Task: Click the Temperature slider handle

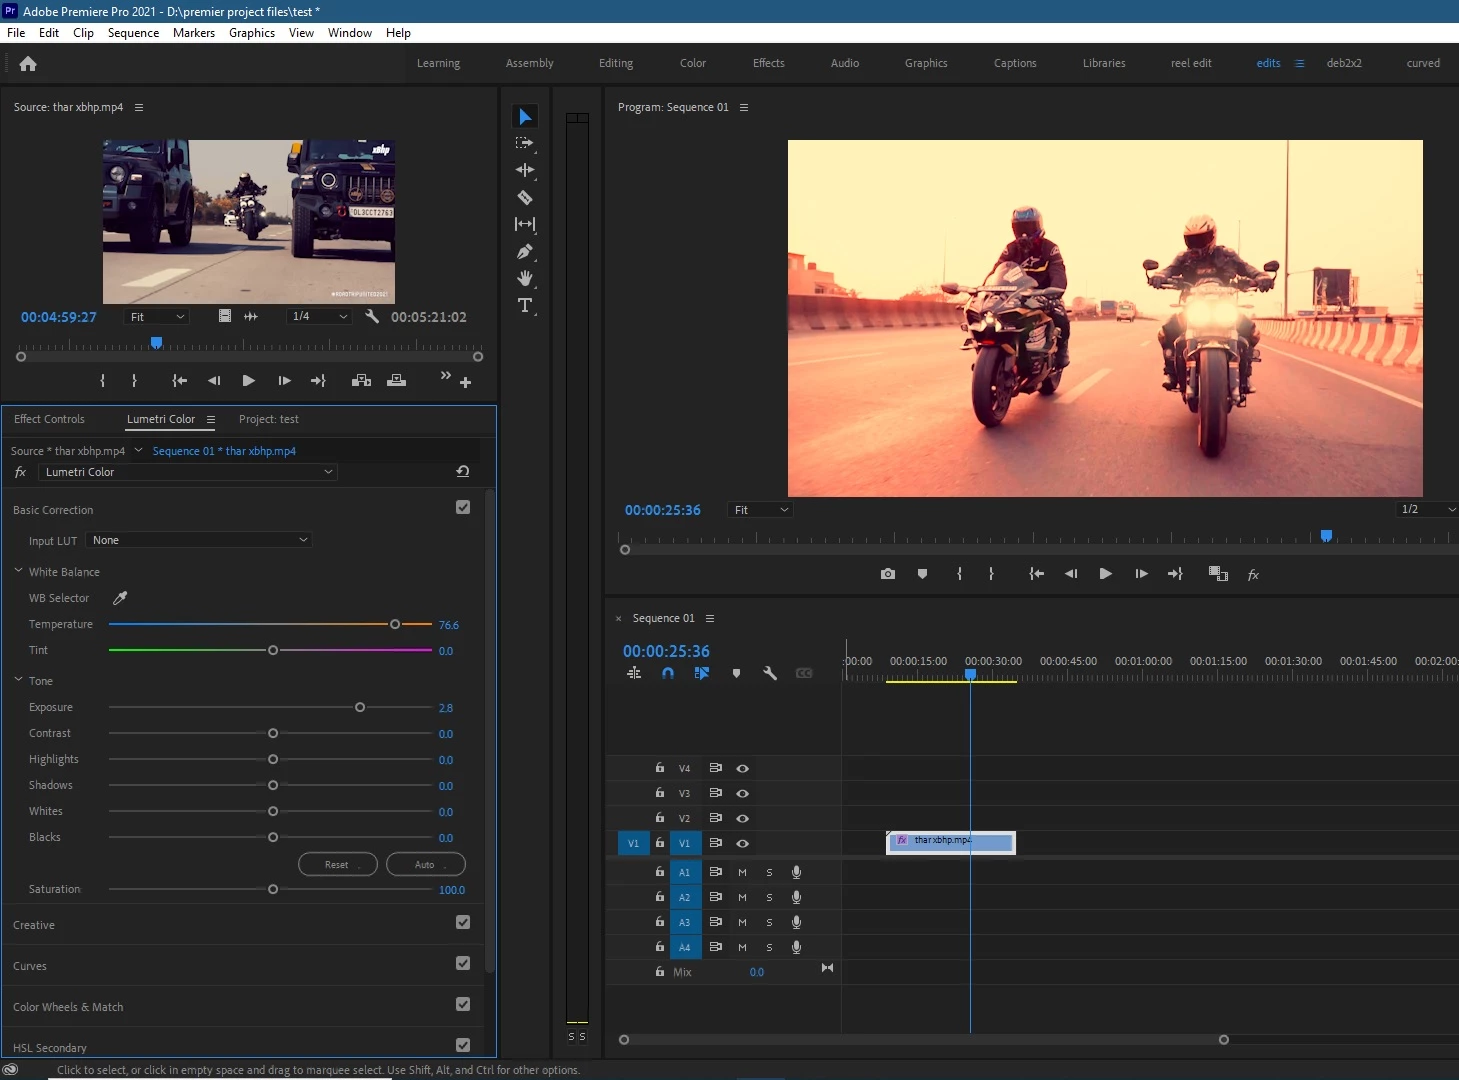Action: (395, 624)
